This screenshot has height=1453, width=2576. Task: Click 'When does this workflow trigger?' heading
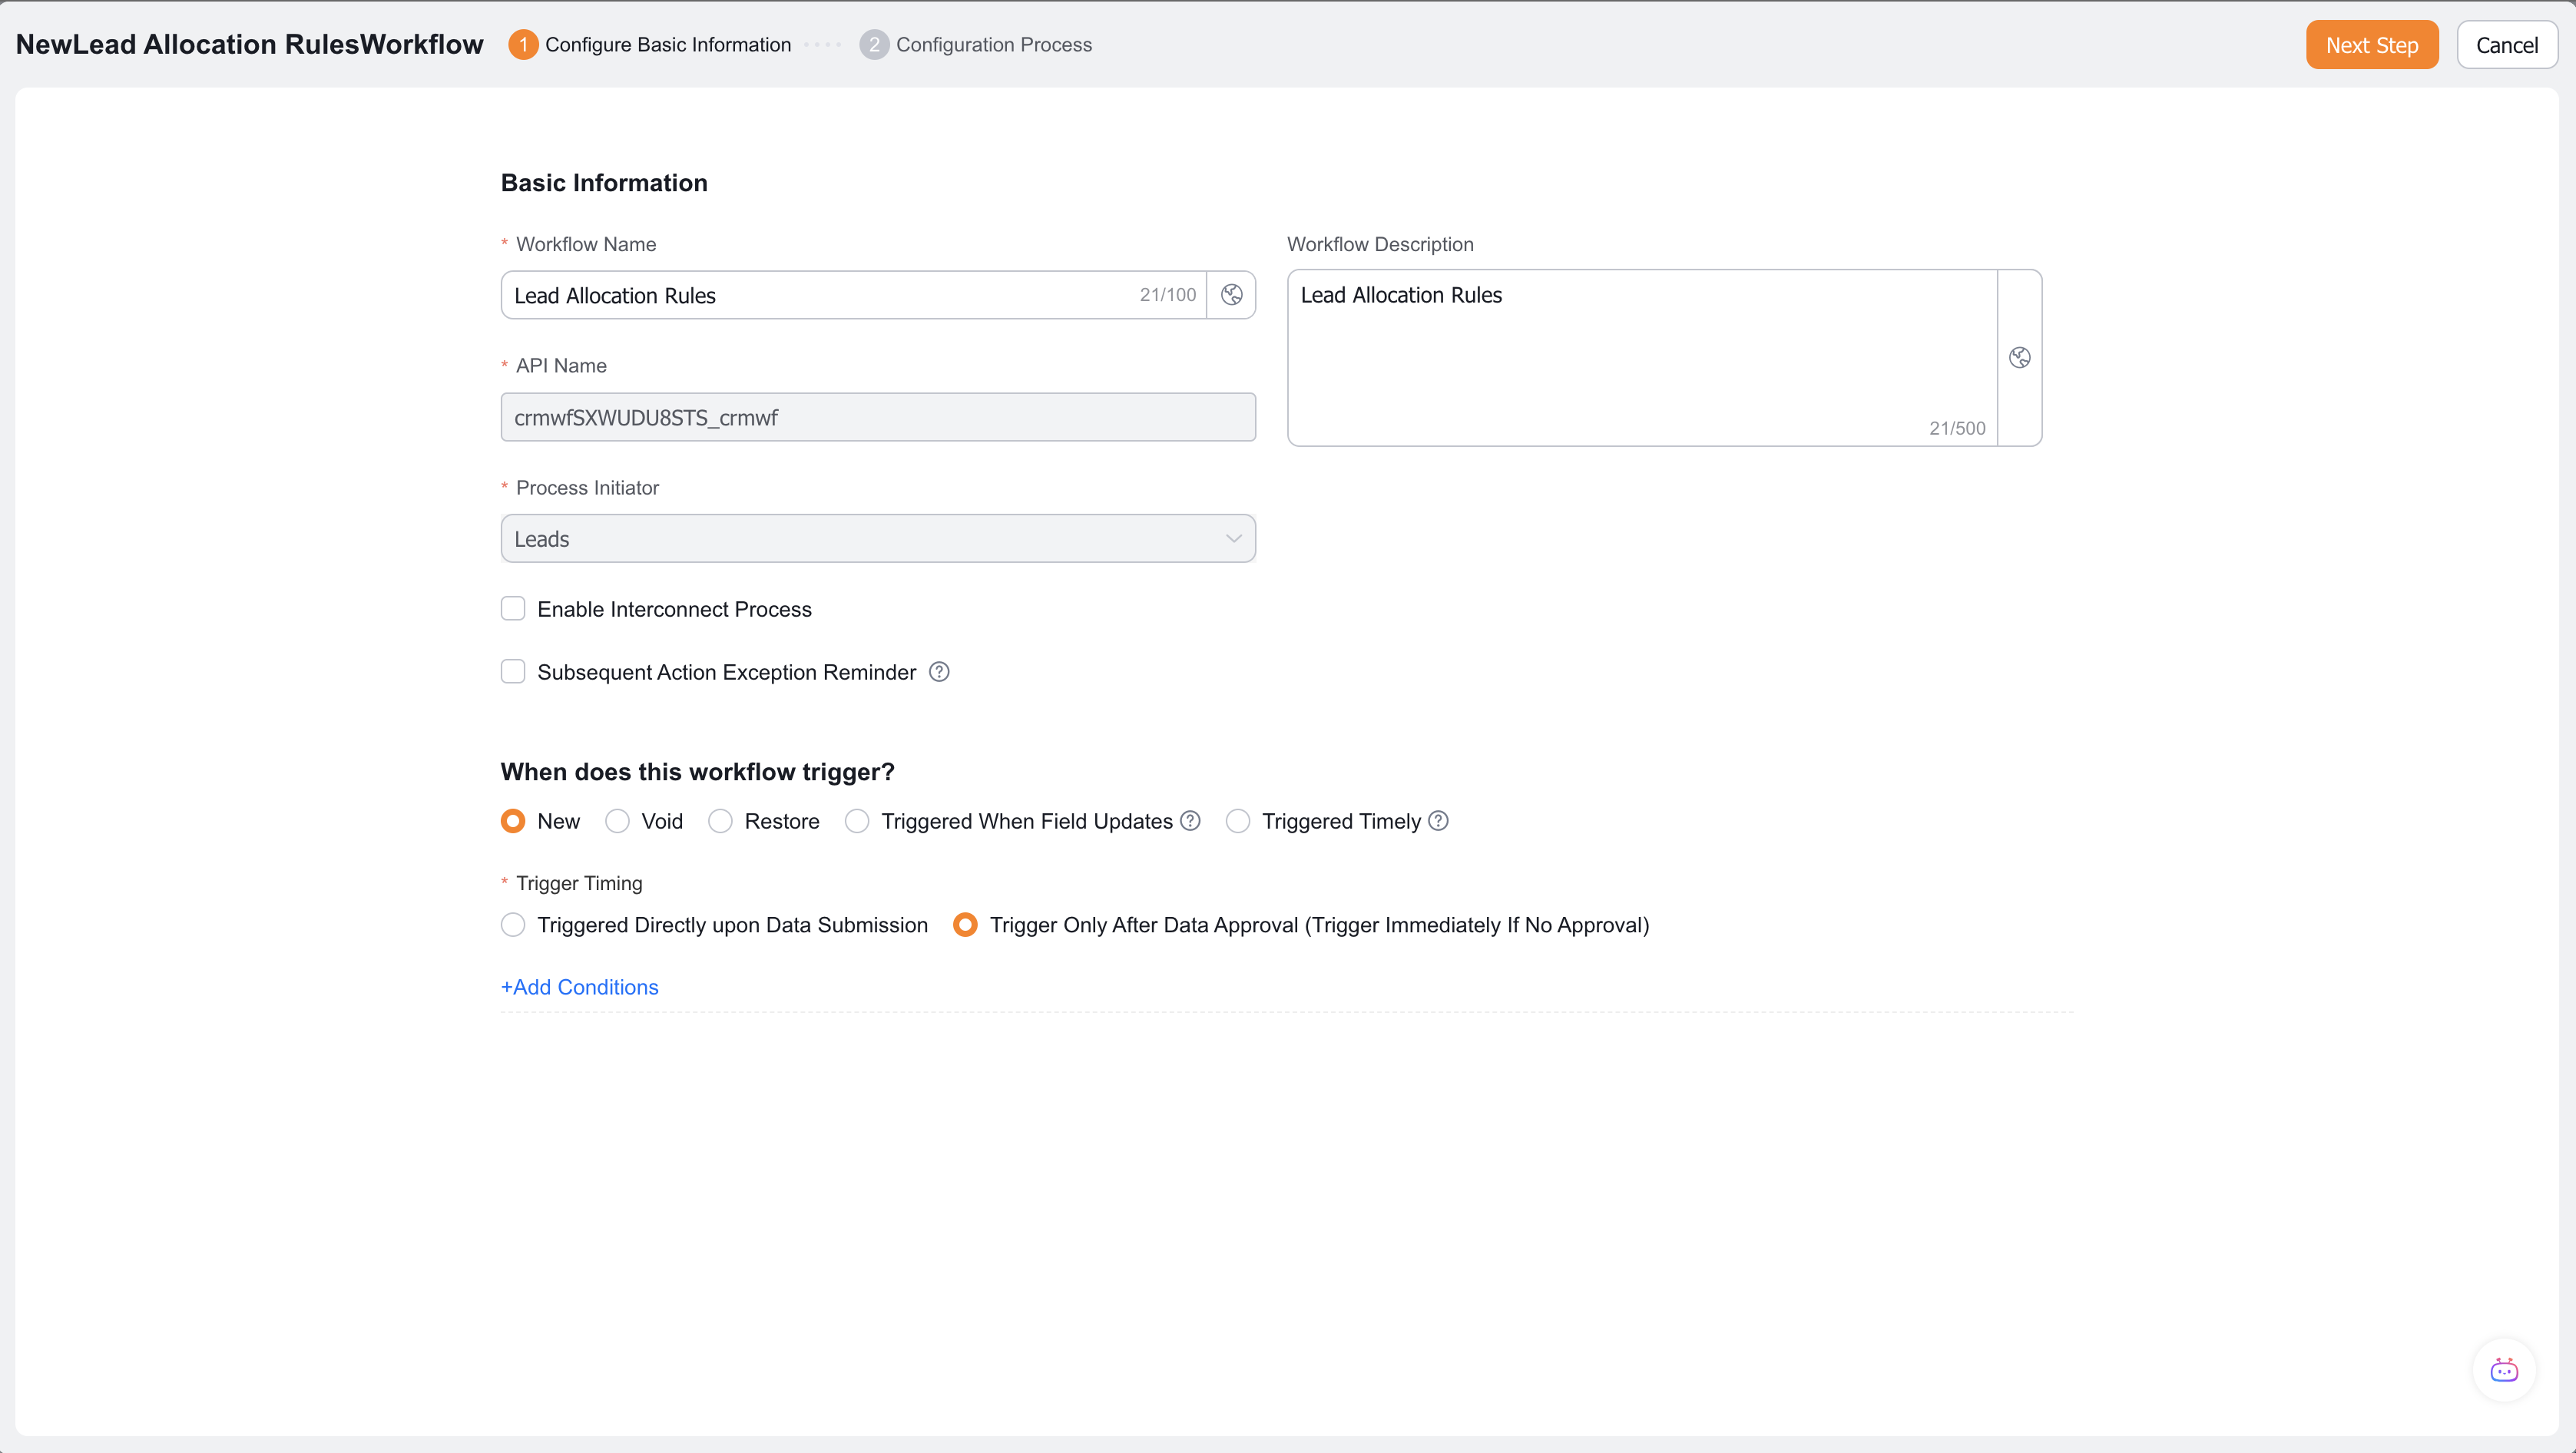(698, 772)
